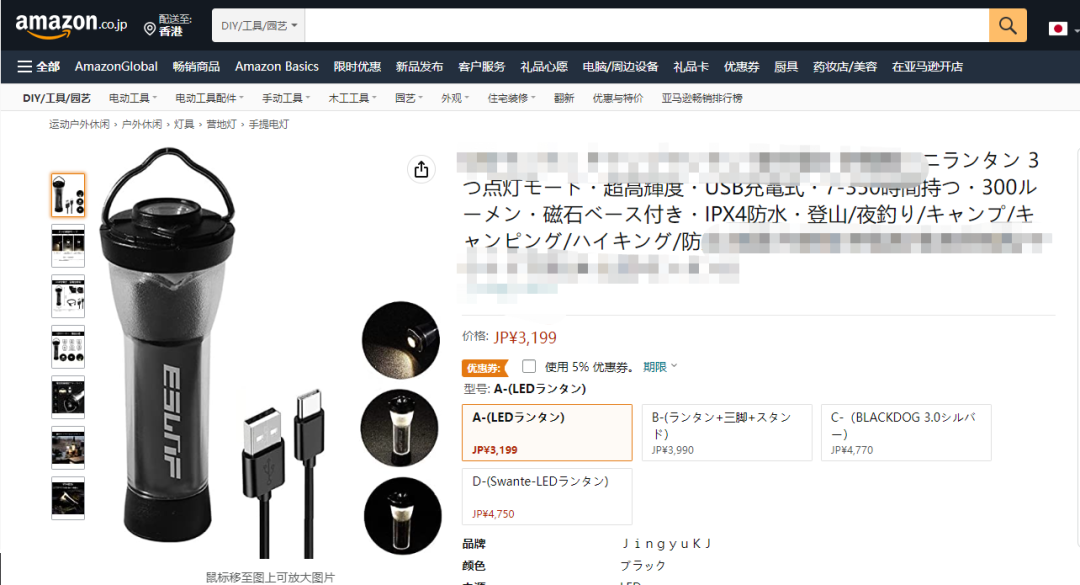Open 礼品心愿 in the nav bar
The height and width of the screenshot is (585, 1080).
tap(544, 67)
